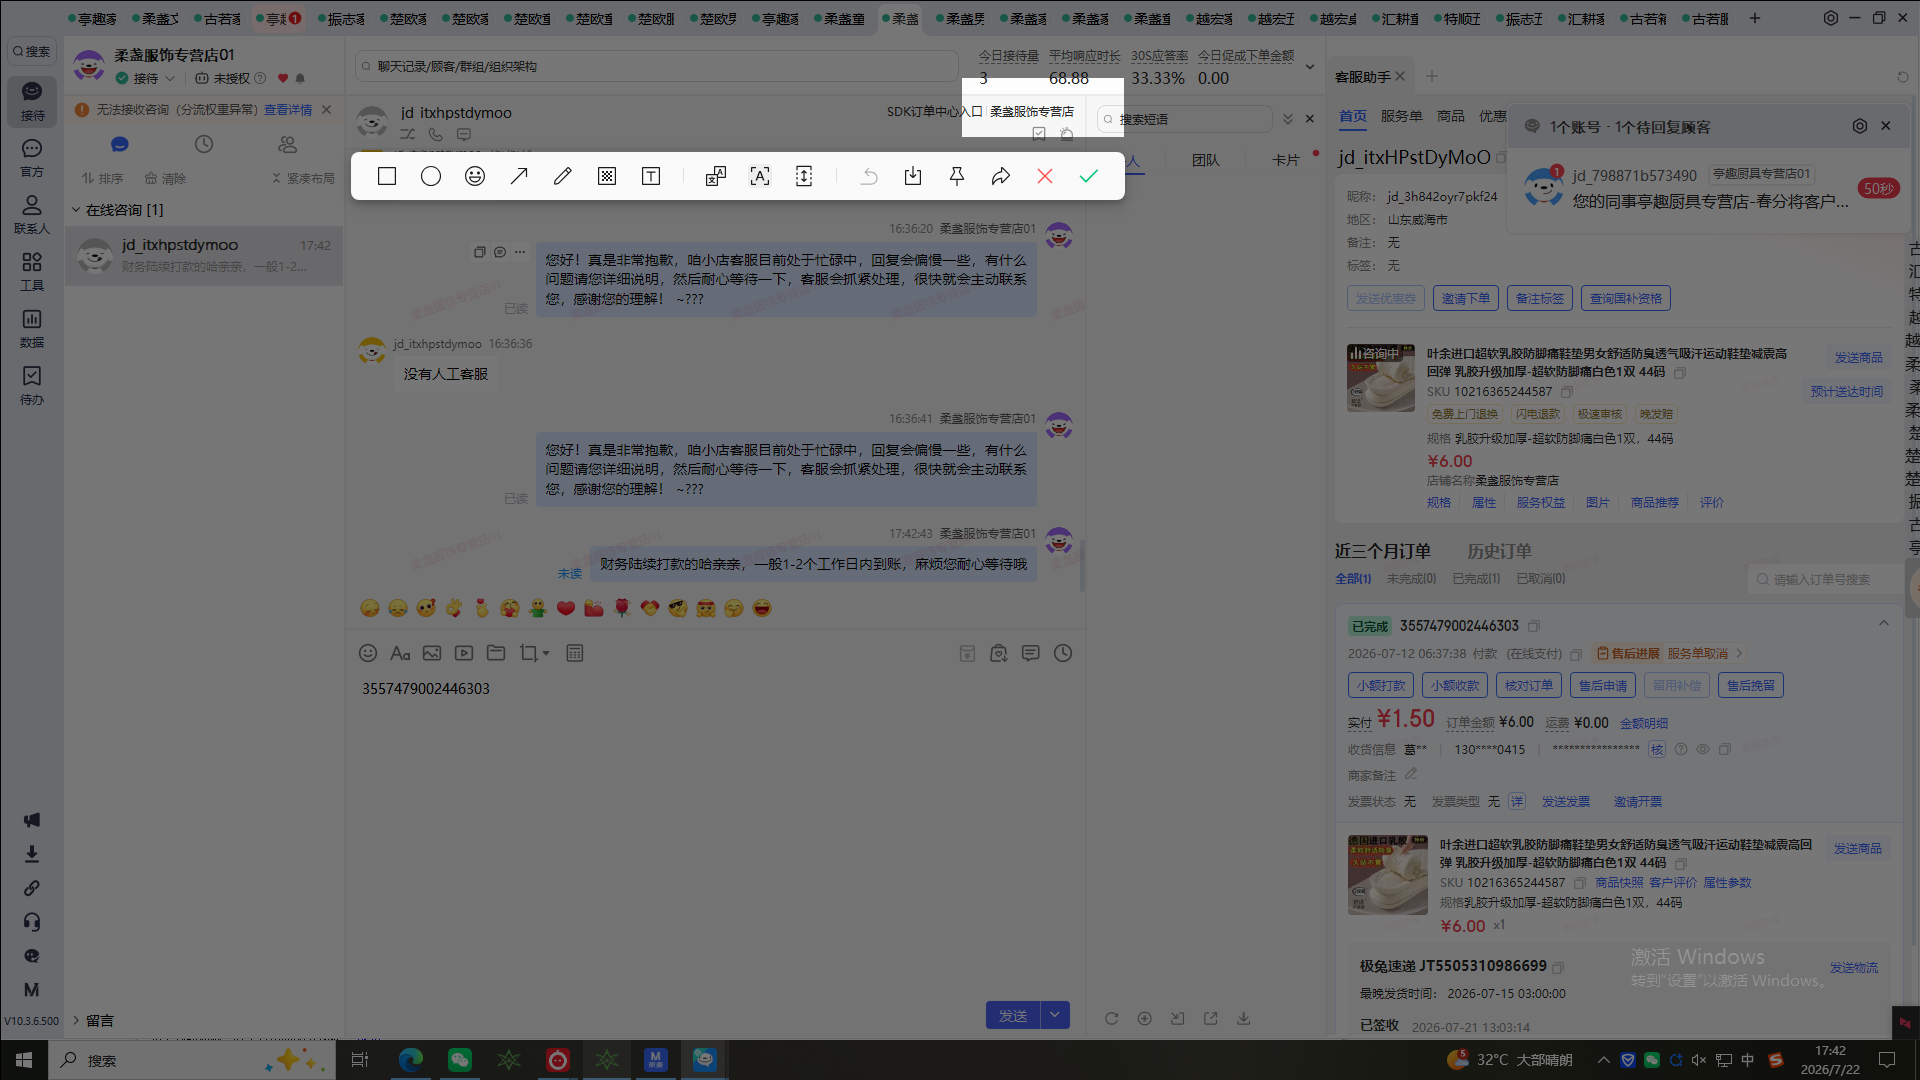Open chat history clock icon in input toolbar
The height and width of the screenshot is (1080, 1920).
click(1063, 653)
